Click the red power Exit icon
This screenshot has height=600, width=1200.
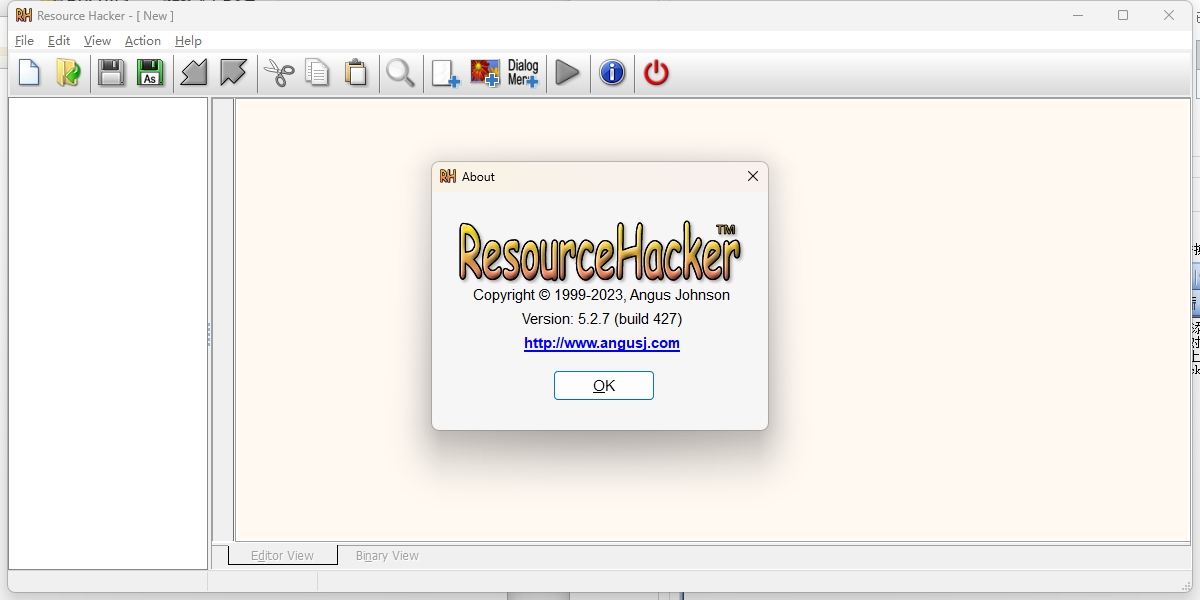[656, 73]
